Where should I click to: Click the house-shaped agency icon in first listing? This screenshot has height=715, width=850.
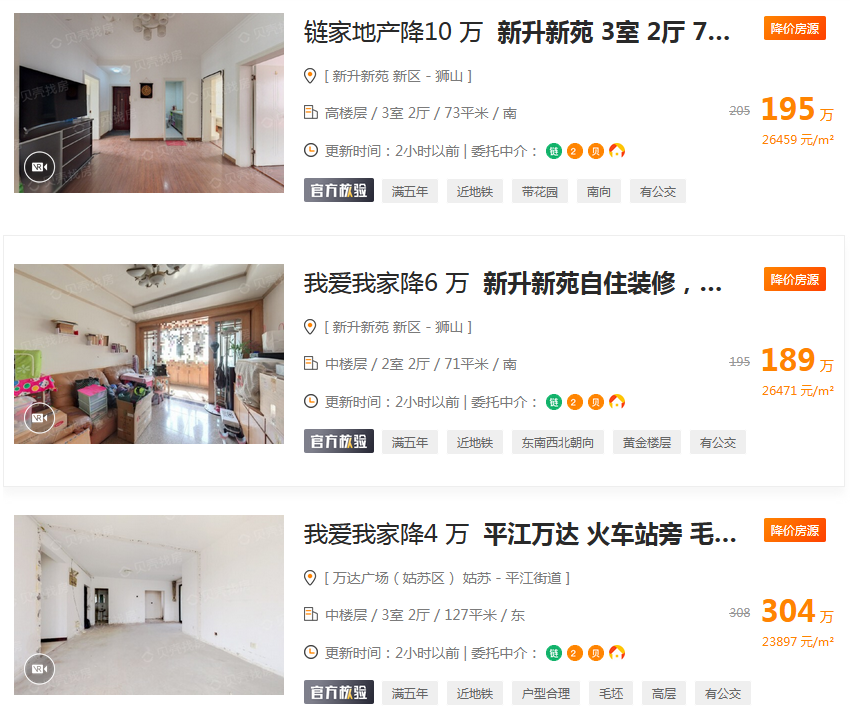click(617, 151)
